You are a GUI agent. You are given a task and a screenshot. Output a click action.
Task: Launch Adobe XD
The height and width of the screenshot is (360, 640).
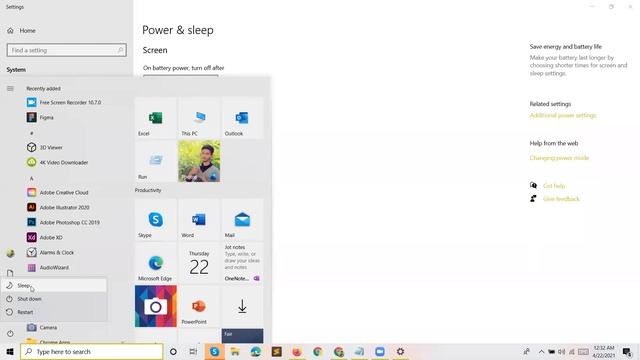coord(44,238)
